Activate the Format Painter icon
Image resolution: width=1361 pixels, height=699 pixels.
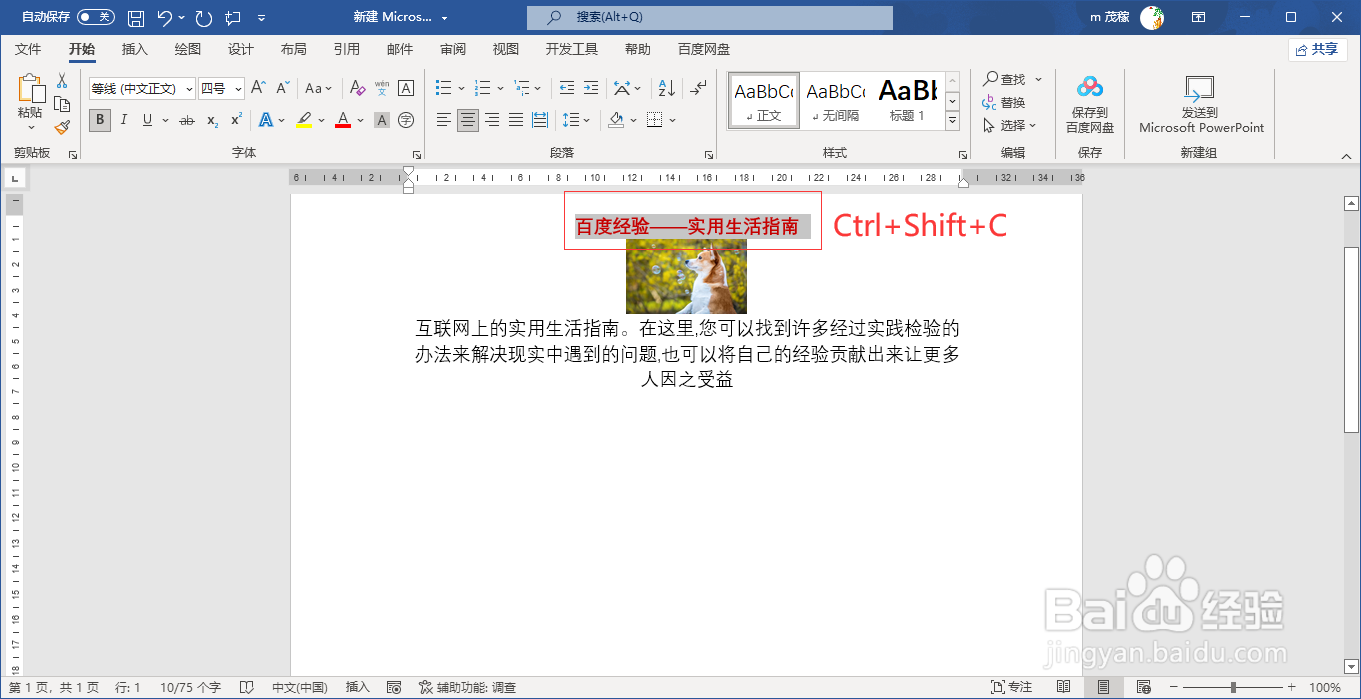pyautogui.click(x=61, y=126)
